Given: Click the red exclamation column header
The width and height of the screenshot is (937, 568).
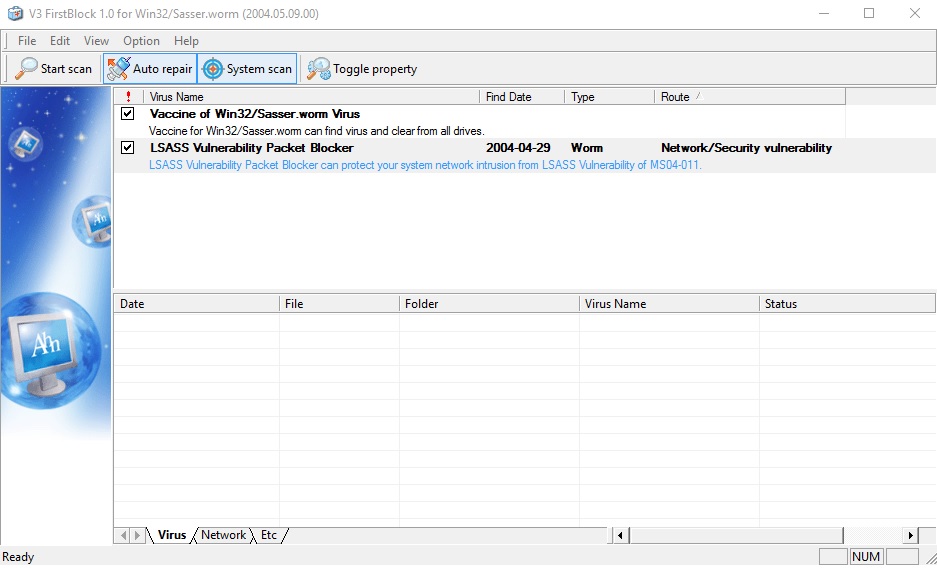Looking at the screenshot, I should 128,97.
